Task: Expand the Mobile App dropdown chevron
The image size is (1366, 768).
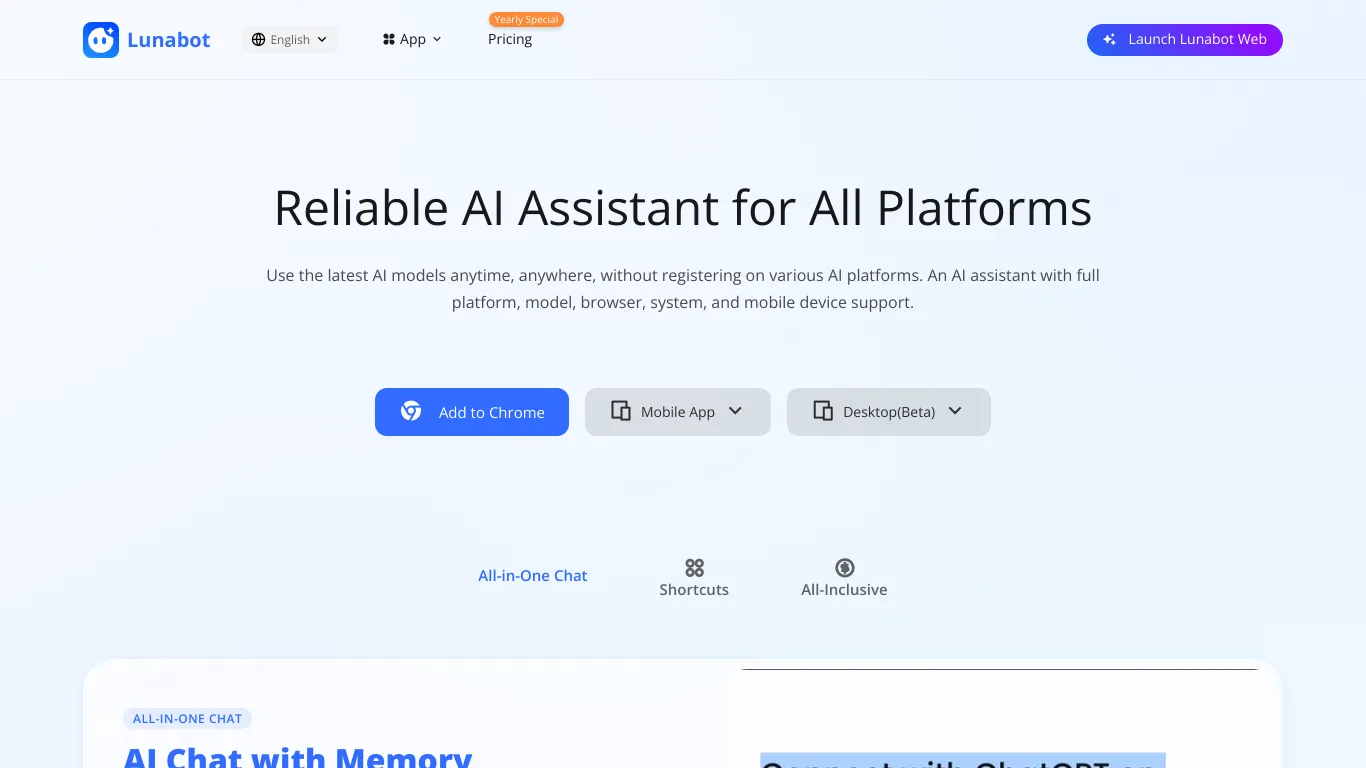Action: (735, 411)
